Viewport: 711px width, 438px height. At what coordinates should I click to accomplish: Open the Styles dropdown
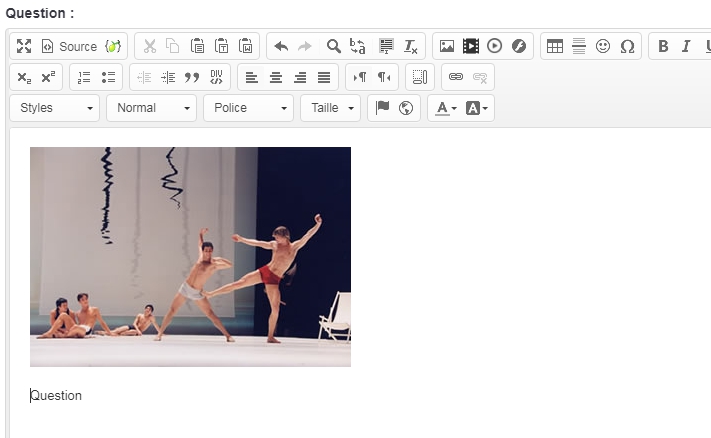tap(55, 108)
